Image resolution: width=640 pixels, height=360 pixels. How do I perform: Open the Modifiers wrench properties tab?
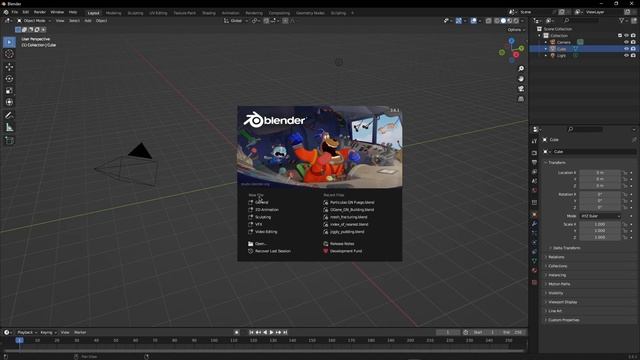click(x=534, y=224)
